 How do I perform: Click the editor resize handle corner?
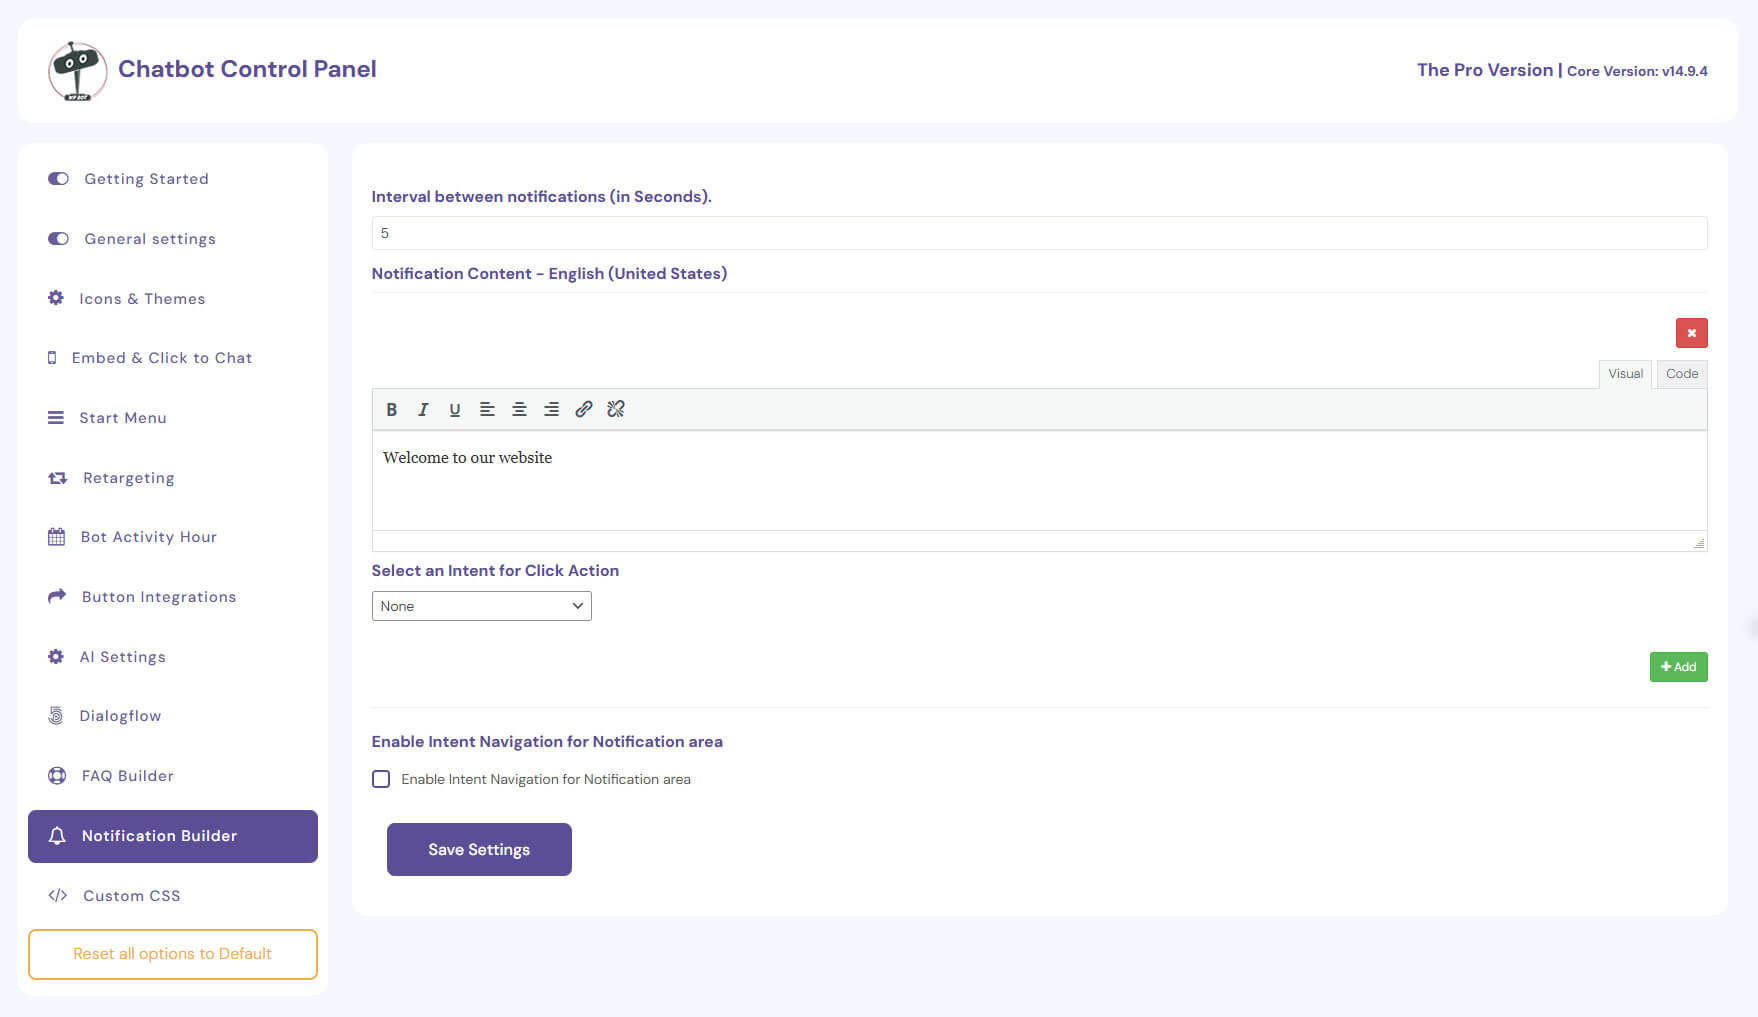pos(1699,543)
